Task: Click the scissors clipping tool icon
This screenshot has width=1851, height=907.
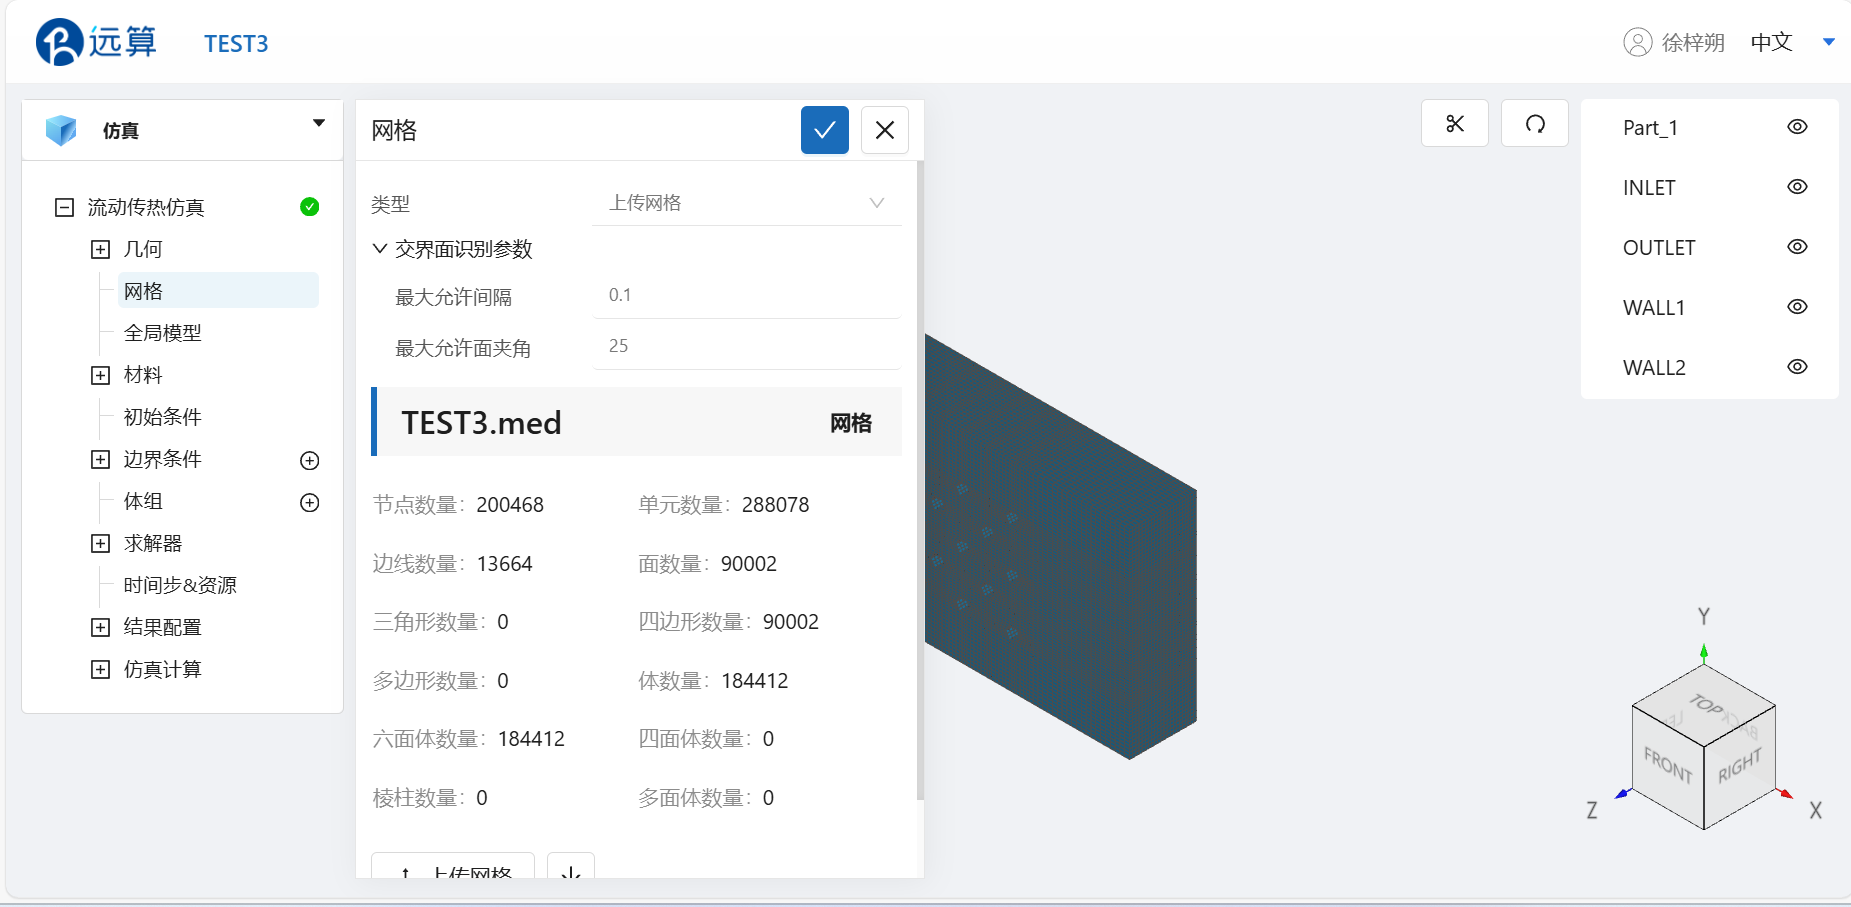Action: [x=1455, y=124]
